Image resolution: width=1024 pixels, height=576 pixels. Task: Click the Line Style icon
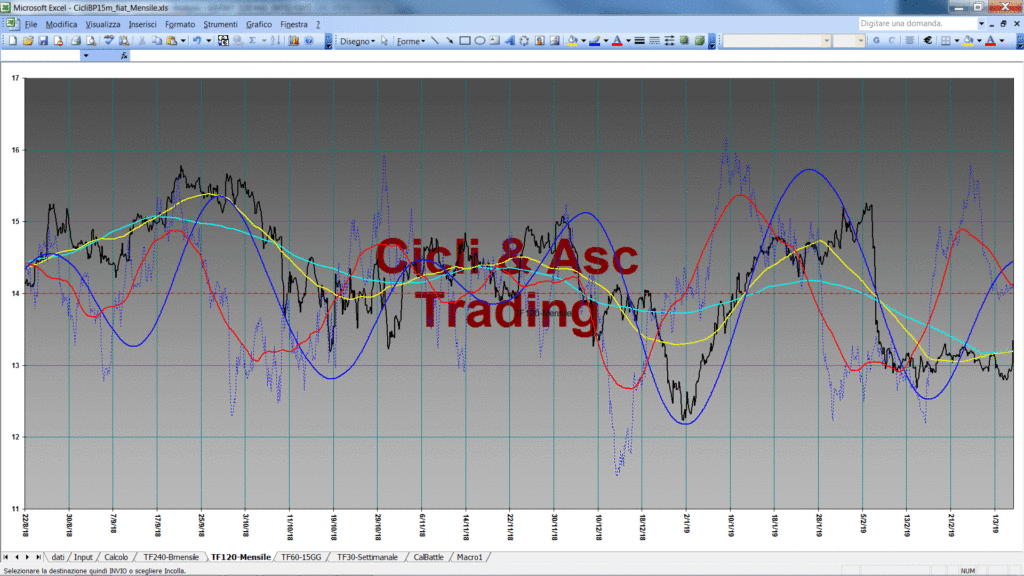point(639,40)
